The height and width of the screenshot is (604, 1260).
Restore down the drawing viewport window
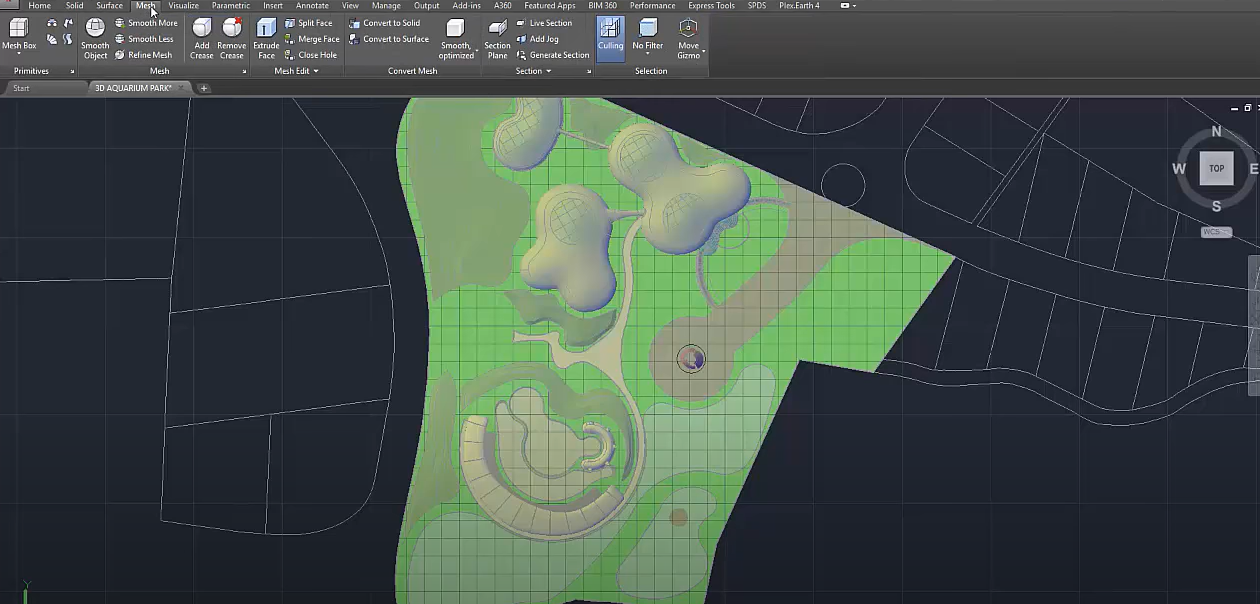coord(1248,108)
